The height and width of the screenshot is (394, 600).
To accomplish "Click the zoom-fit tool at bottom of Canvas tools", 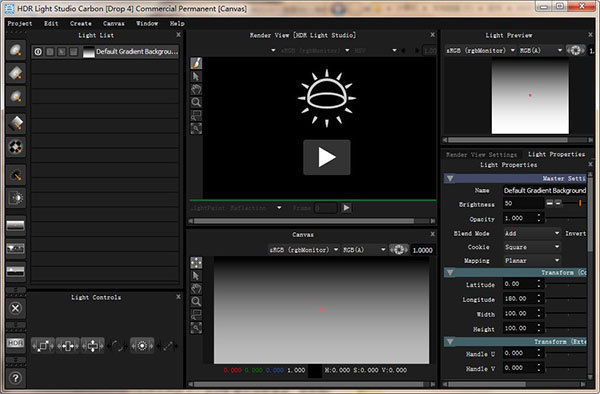I will [196, 327].
